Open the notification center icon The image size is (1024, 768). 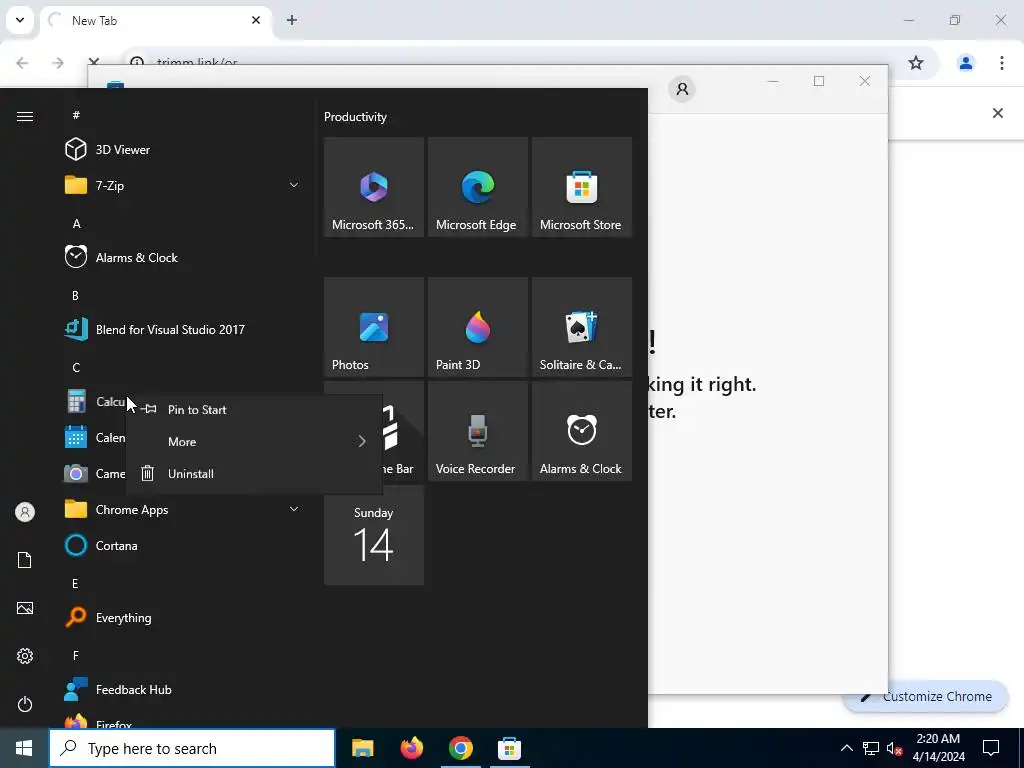pyautogui.click(x=991, y=748)
